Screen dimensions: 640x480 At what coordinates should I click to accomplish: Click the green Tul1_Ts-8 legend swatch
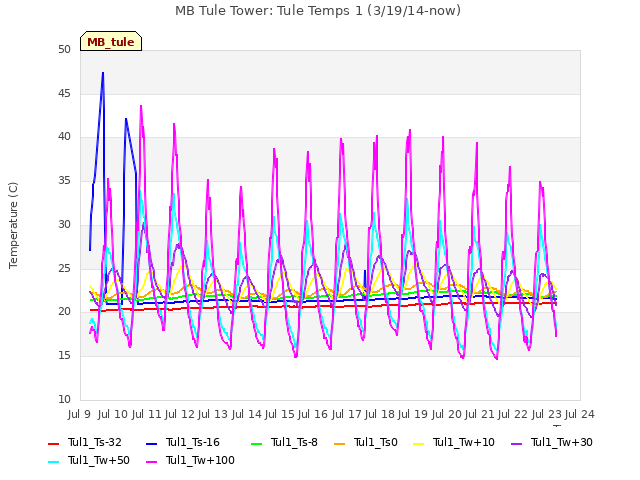tap(256, 443)
